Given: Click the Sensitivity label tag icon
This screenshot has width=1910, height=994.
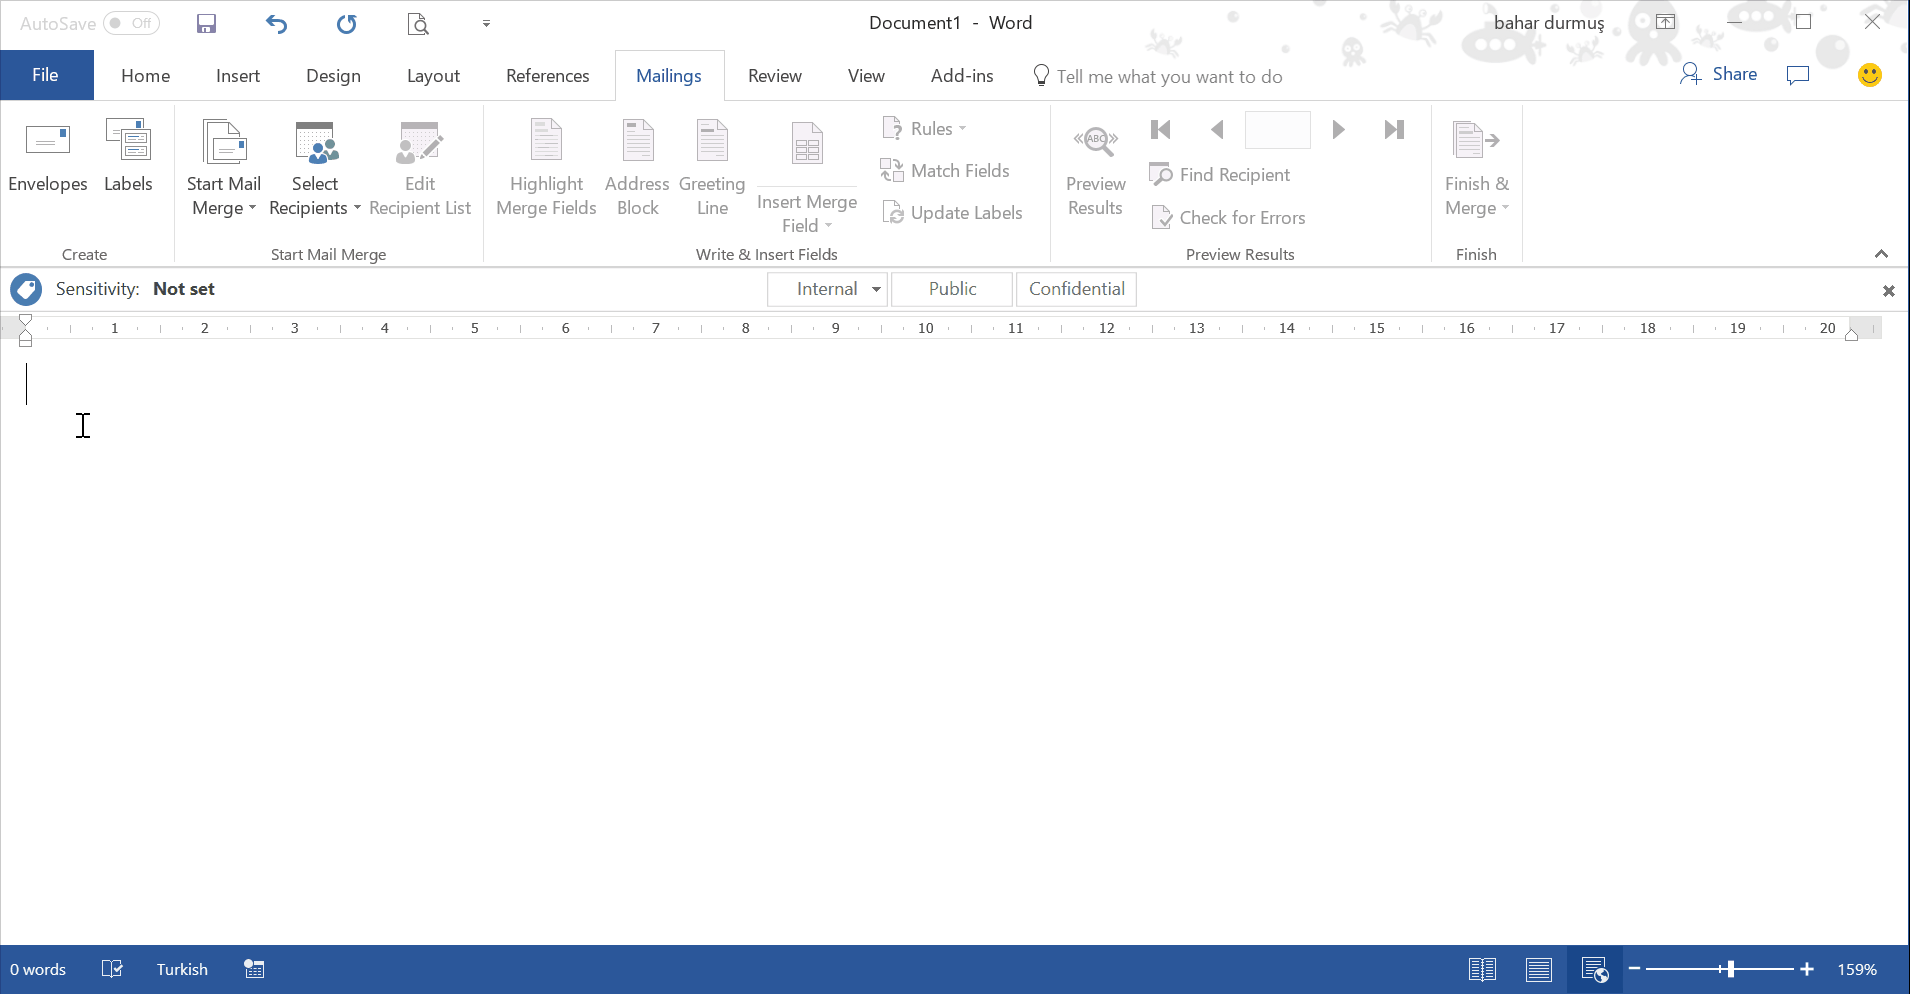Looking at the screenshot, I should click(26, 290).
